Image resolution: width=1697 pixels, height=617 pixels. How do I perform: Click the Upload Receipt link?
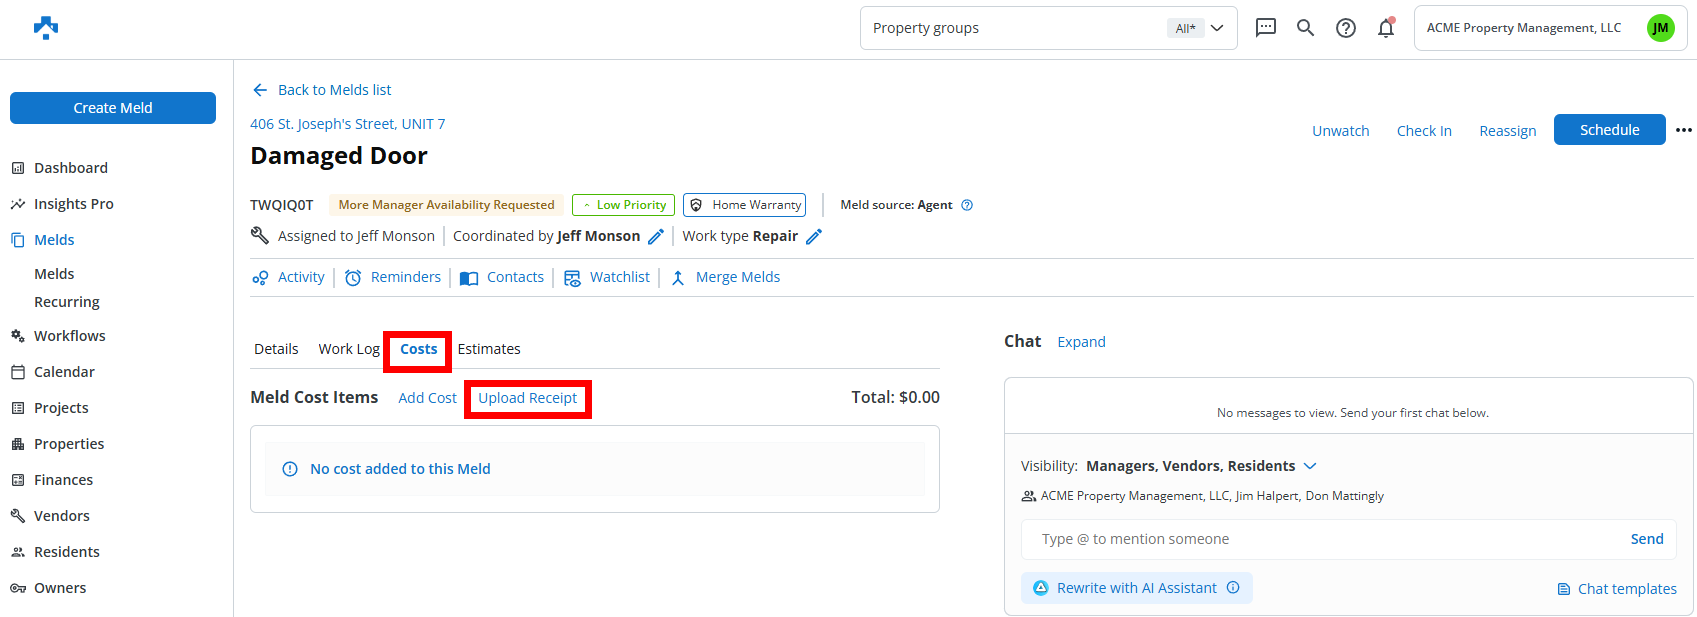pyautogui.click(x=527, y=398)
